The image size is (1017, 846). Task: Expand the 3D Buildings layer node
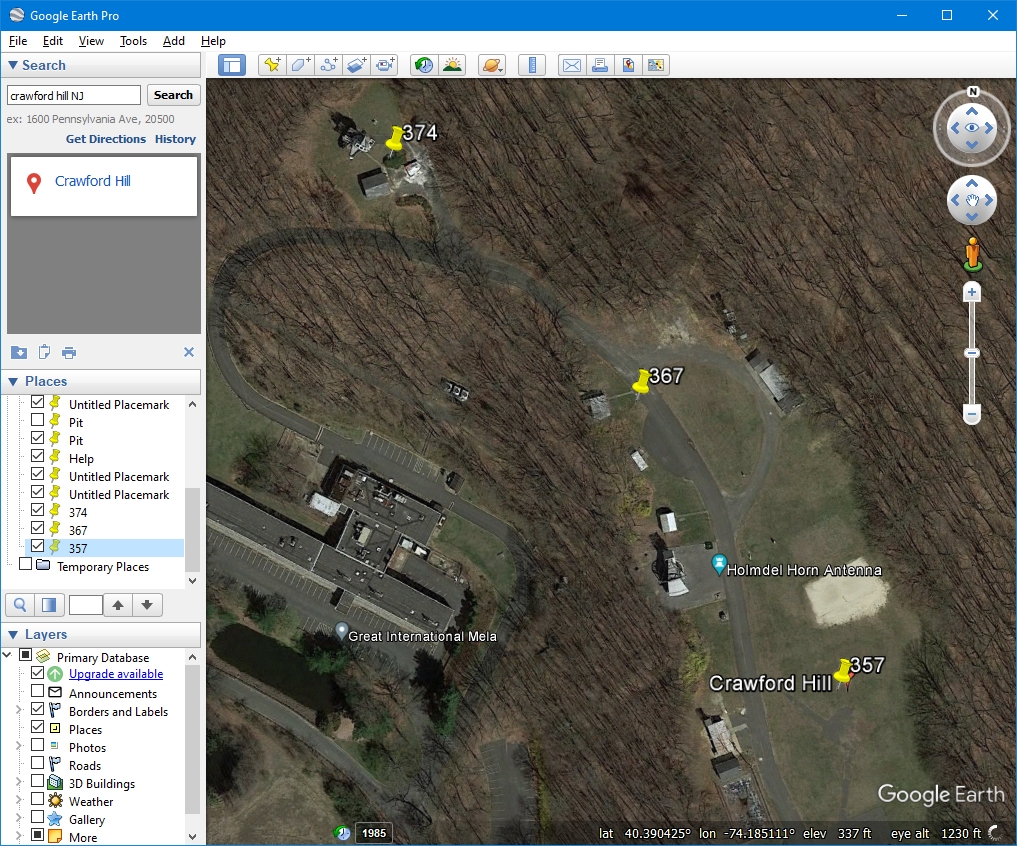19,782
